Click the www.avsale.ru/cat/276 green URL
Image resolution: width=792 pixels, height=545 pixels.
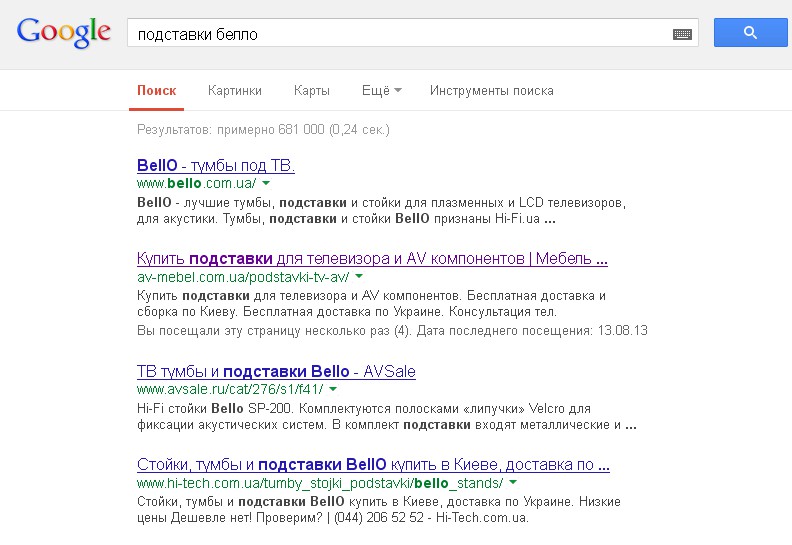click(x=230, y=390)
